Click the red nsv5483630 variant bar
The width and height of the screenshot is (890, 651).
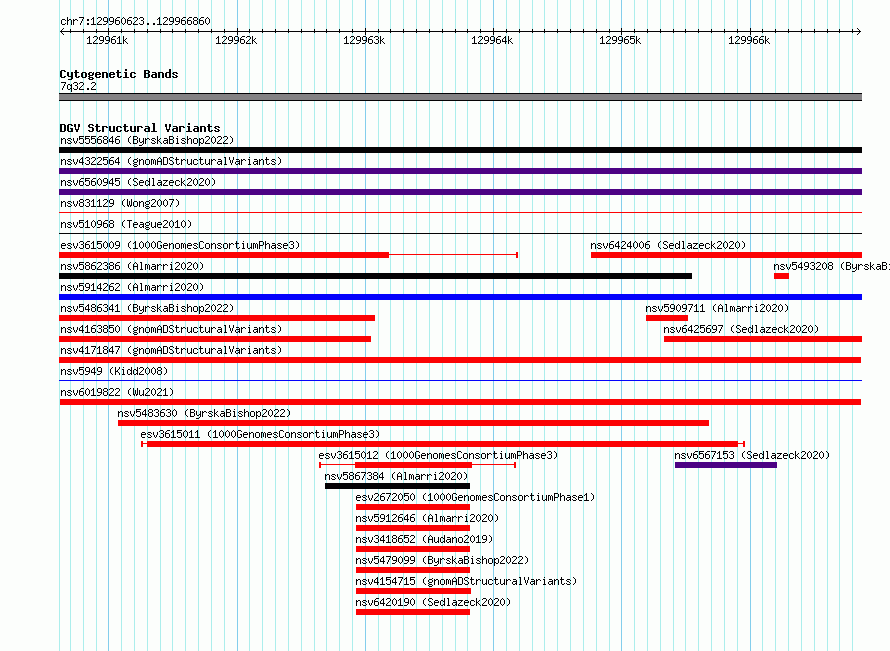pos(413,423)
